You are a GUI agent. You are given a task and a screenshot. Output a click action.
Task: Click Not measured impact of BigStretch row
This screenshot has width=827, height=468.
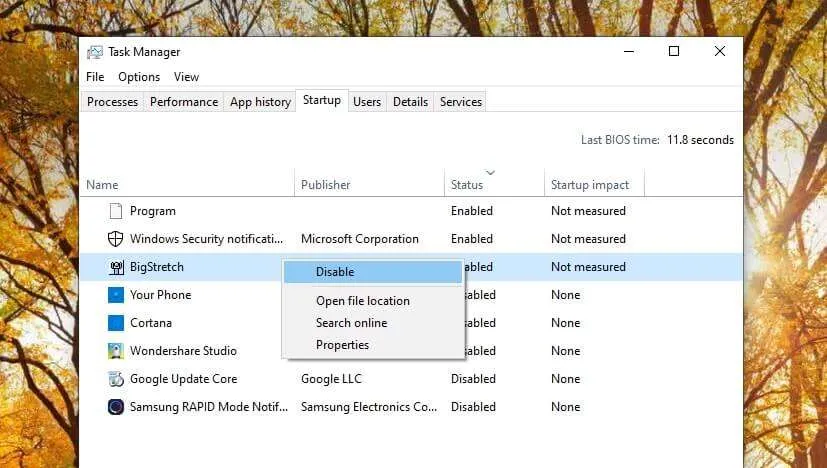pyautogui.click(x=588, y=267)
